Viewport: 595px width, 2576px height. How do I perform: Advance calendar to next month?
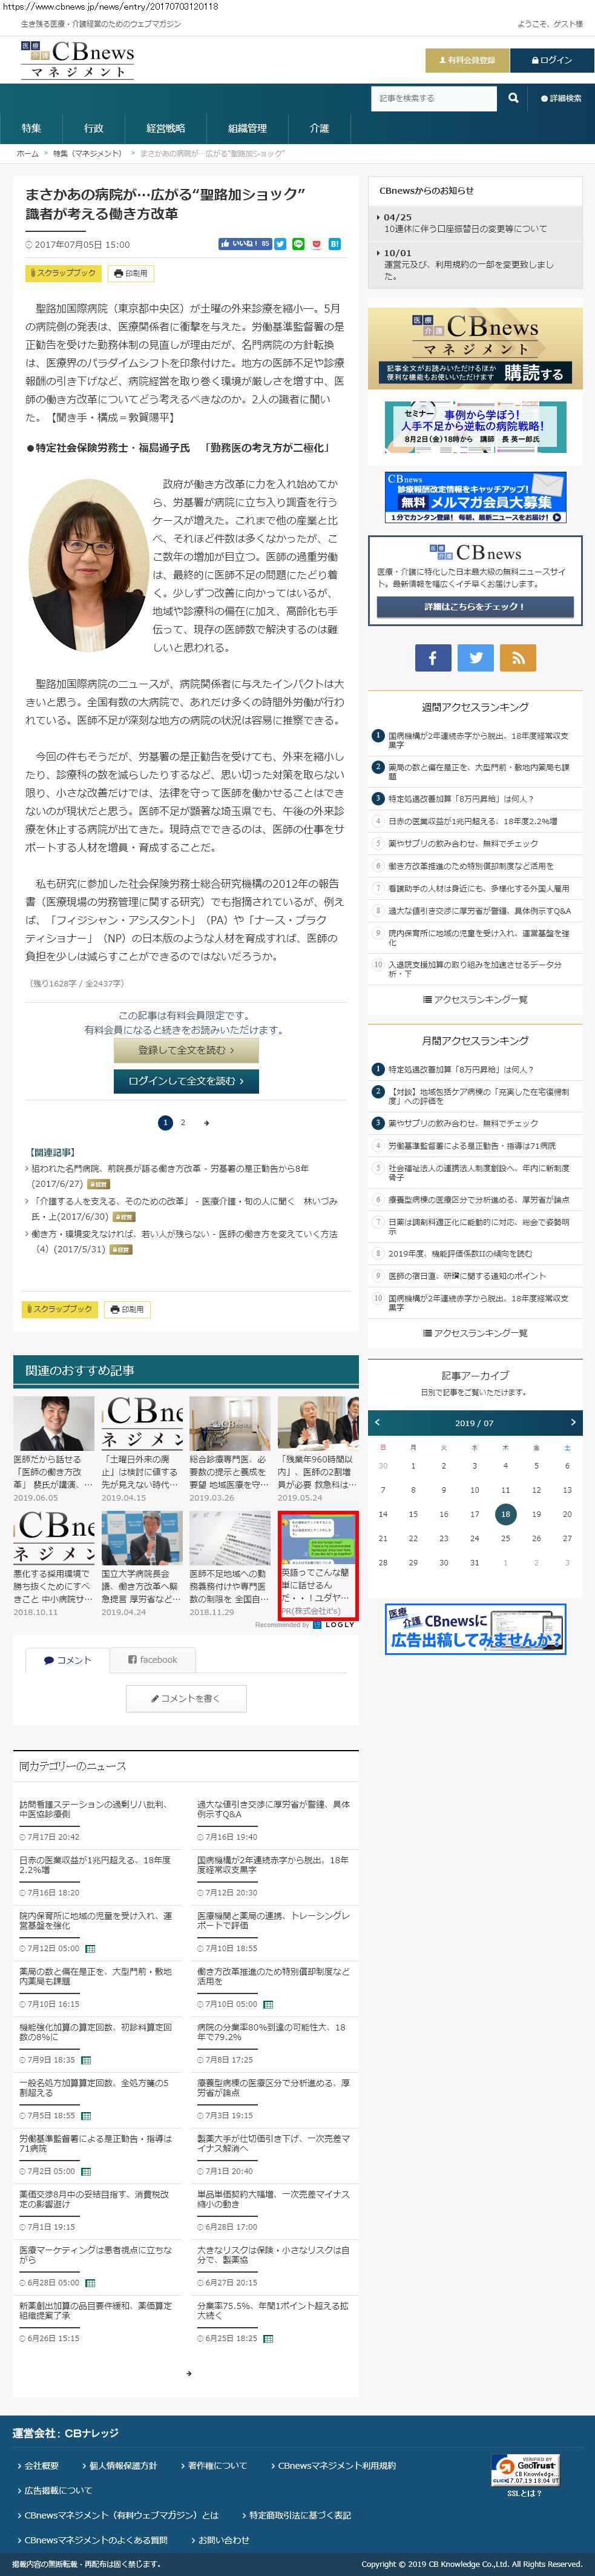click(x=573, y=1422)
